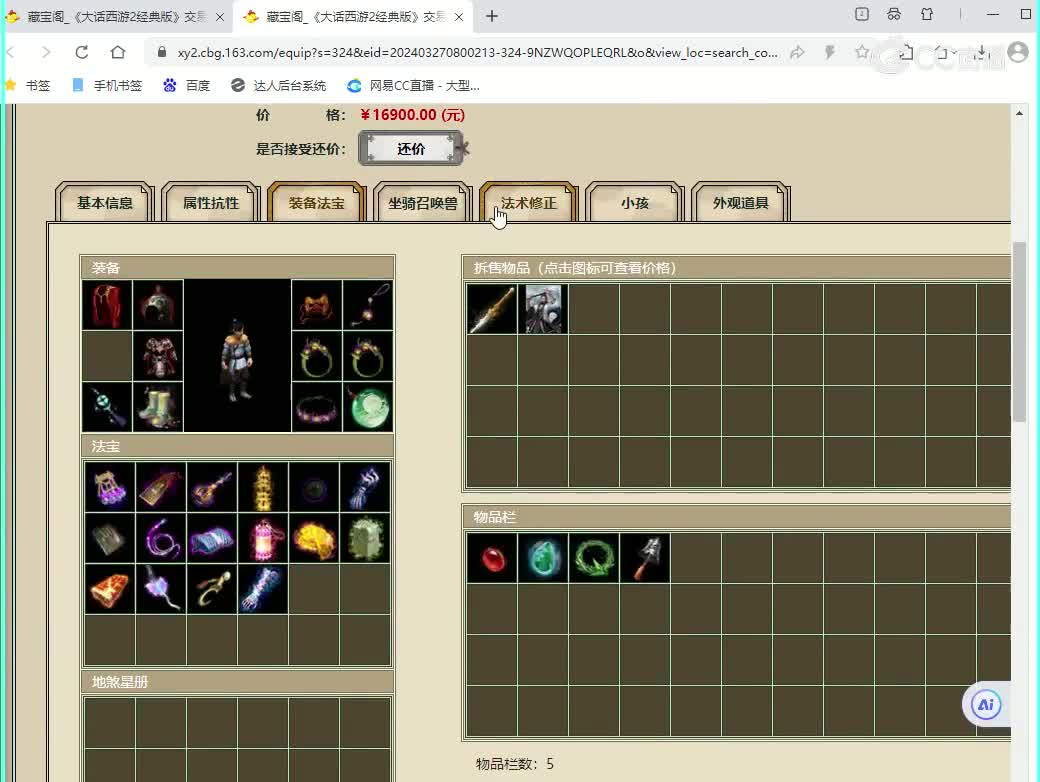Bookmark this page with star icon
Screen dimensions: 1040x782
[x=862, y=52]
